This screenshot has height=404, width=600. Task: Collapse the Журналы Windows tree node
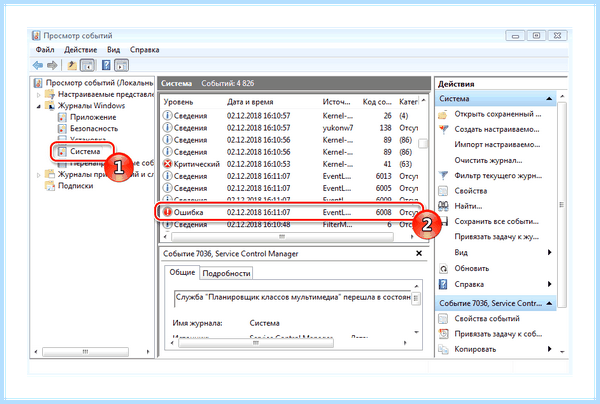pos(39,106)
